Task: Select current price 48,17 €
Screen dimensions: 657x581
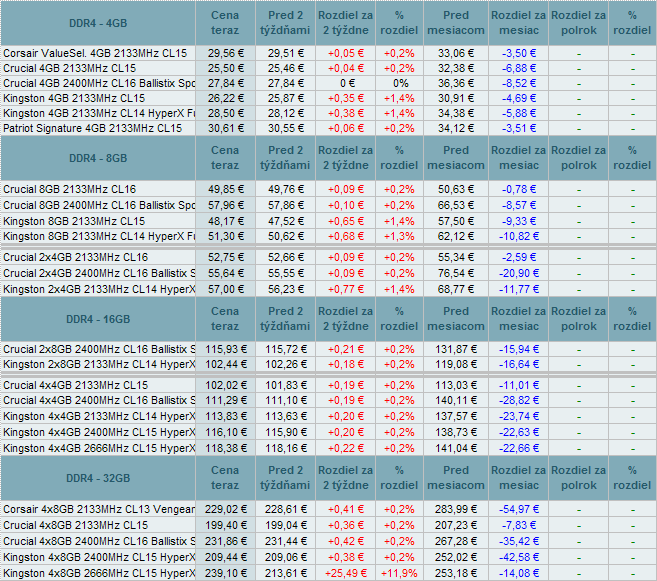Action: click(225, 221)
